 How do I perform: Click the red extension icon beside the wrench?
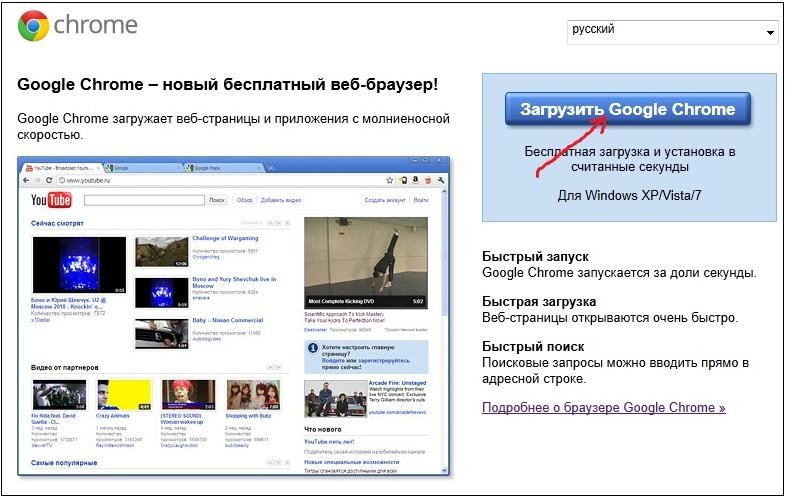pyautogui.click(x=428, y=180)
